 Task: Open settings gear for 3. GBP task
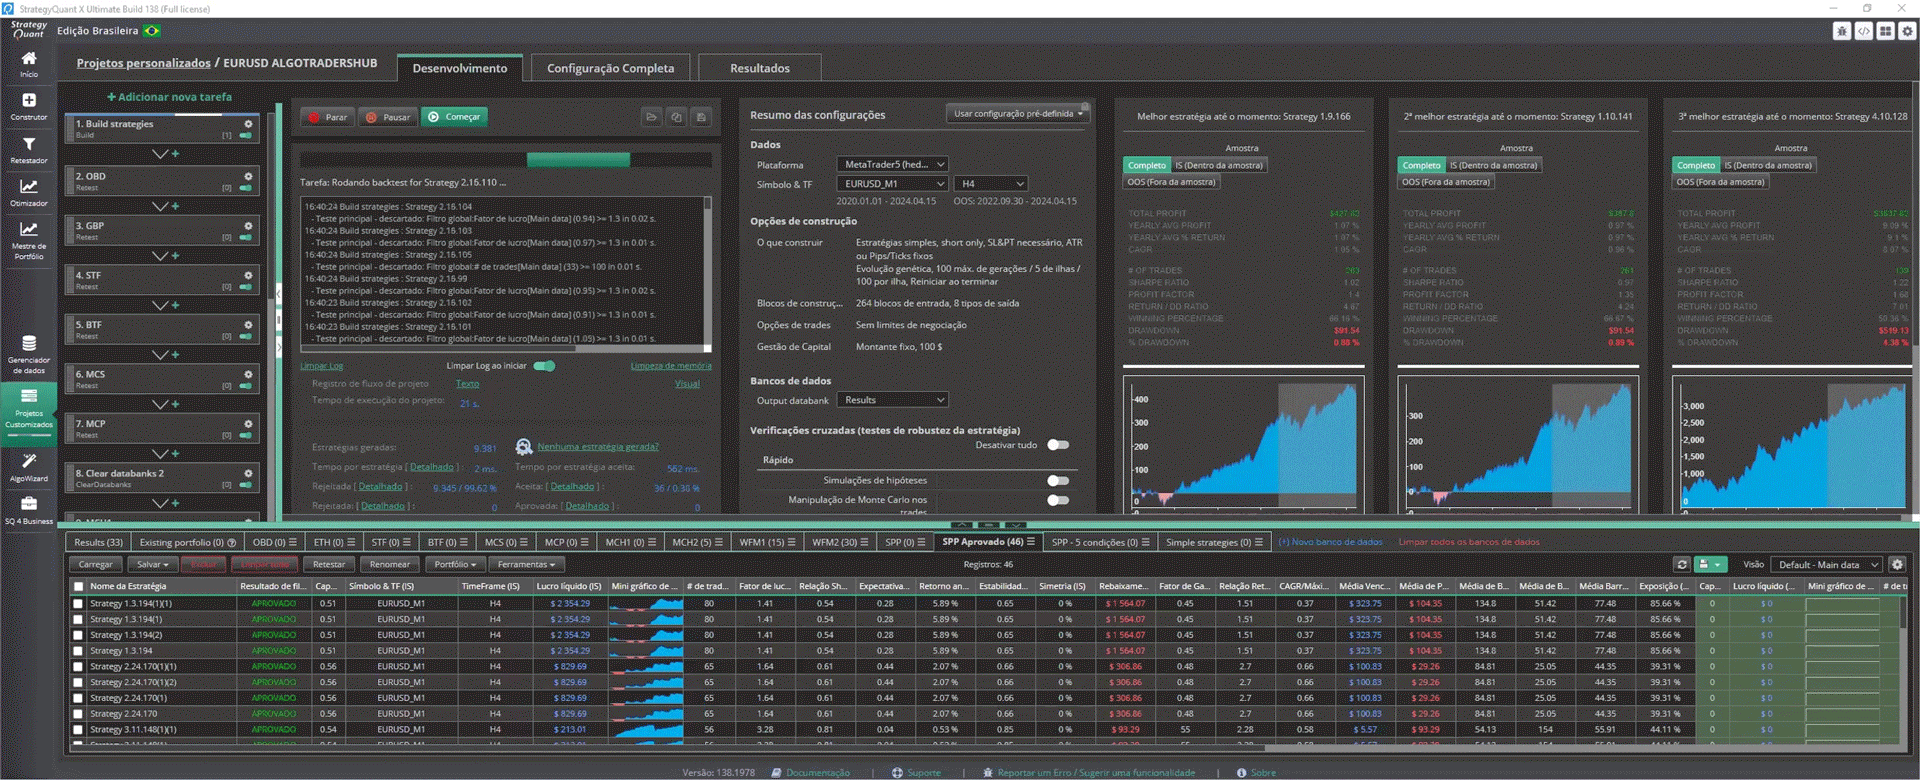[248, 226]
